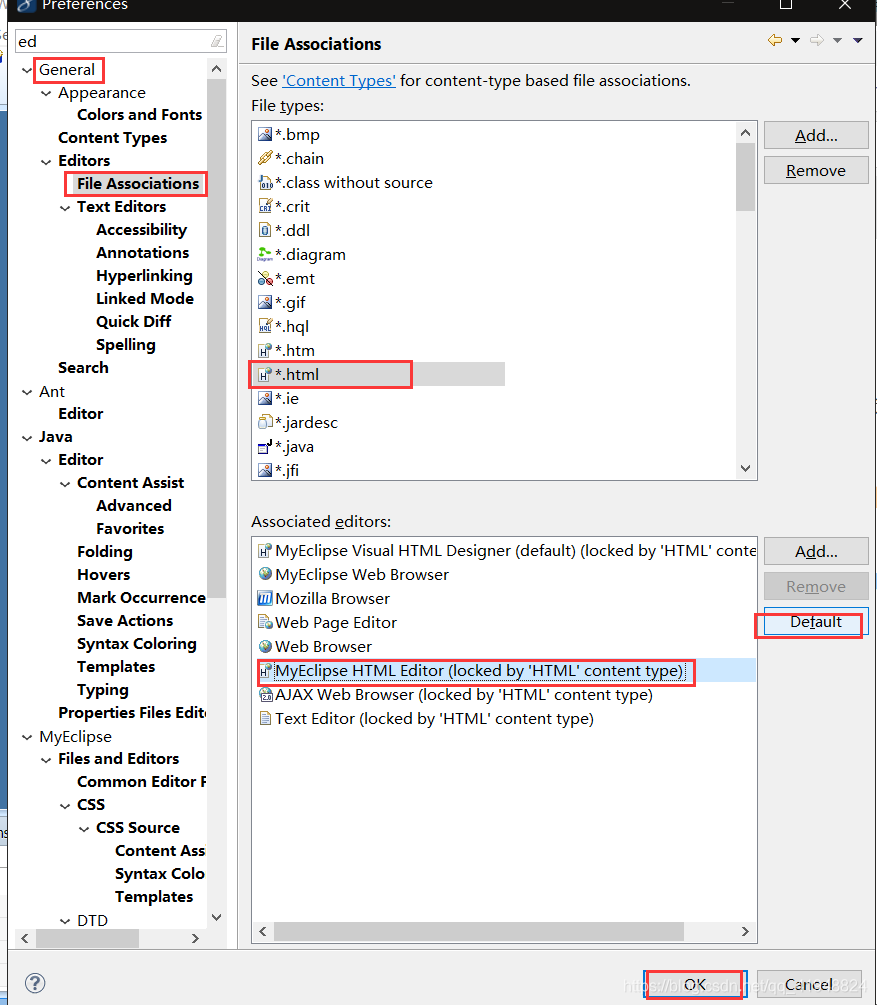Select File Associations in the tree

138,184
